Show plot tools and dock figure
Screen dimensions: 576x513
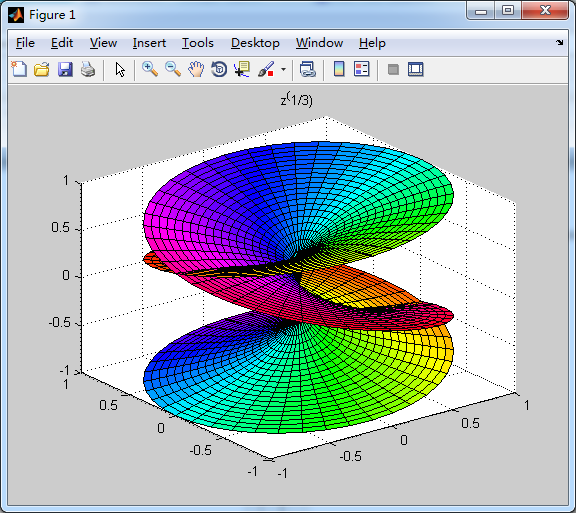tap(416, 69)
